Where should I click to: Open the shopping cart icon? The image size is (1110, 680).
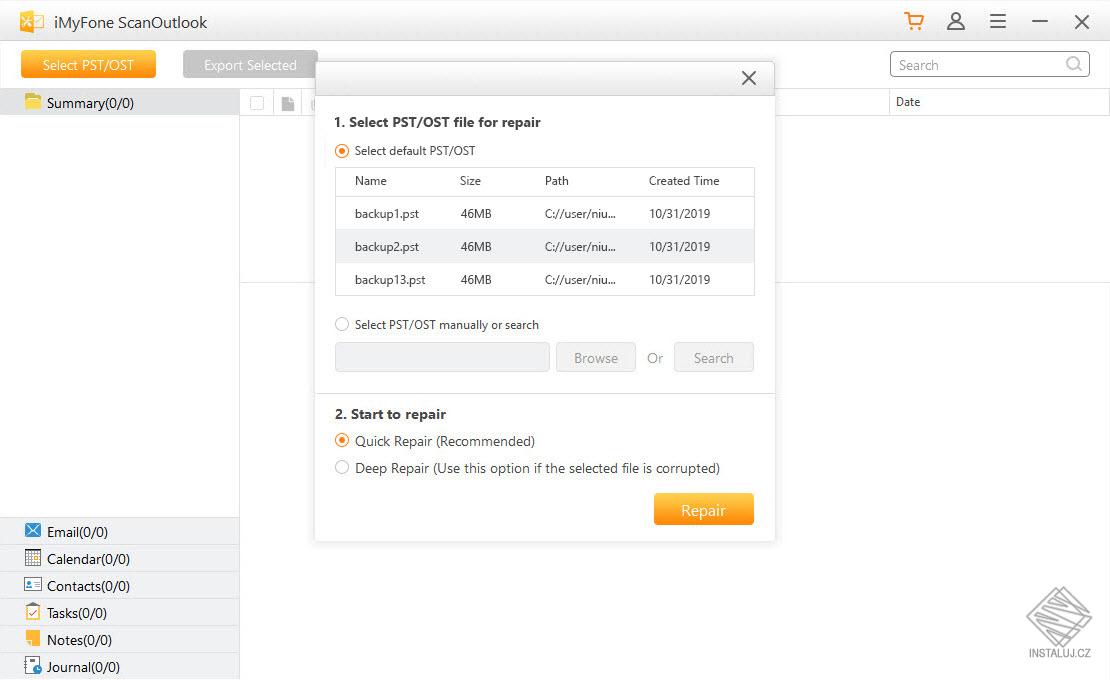(x=914, y=21)
